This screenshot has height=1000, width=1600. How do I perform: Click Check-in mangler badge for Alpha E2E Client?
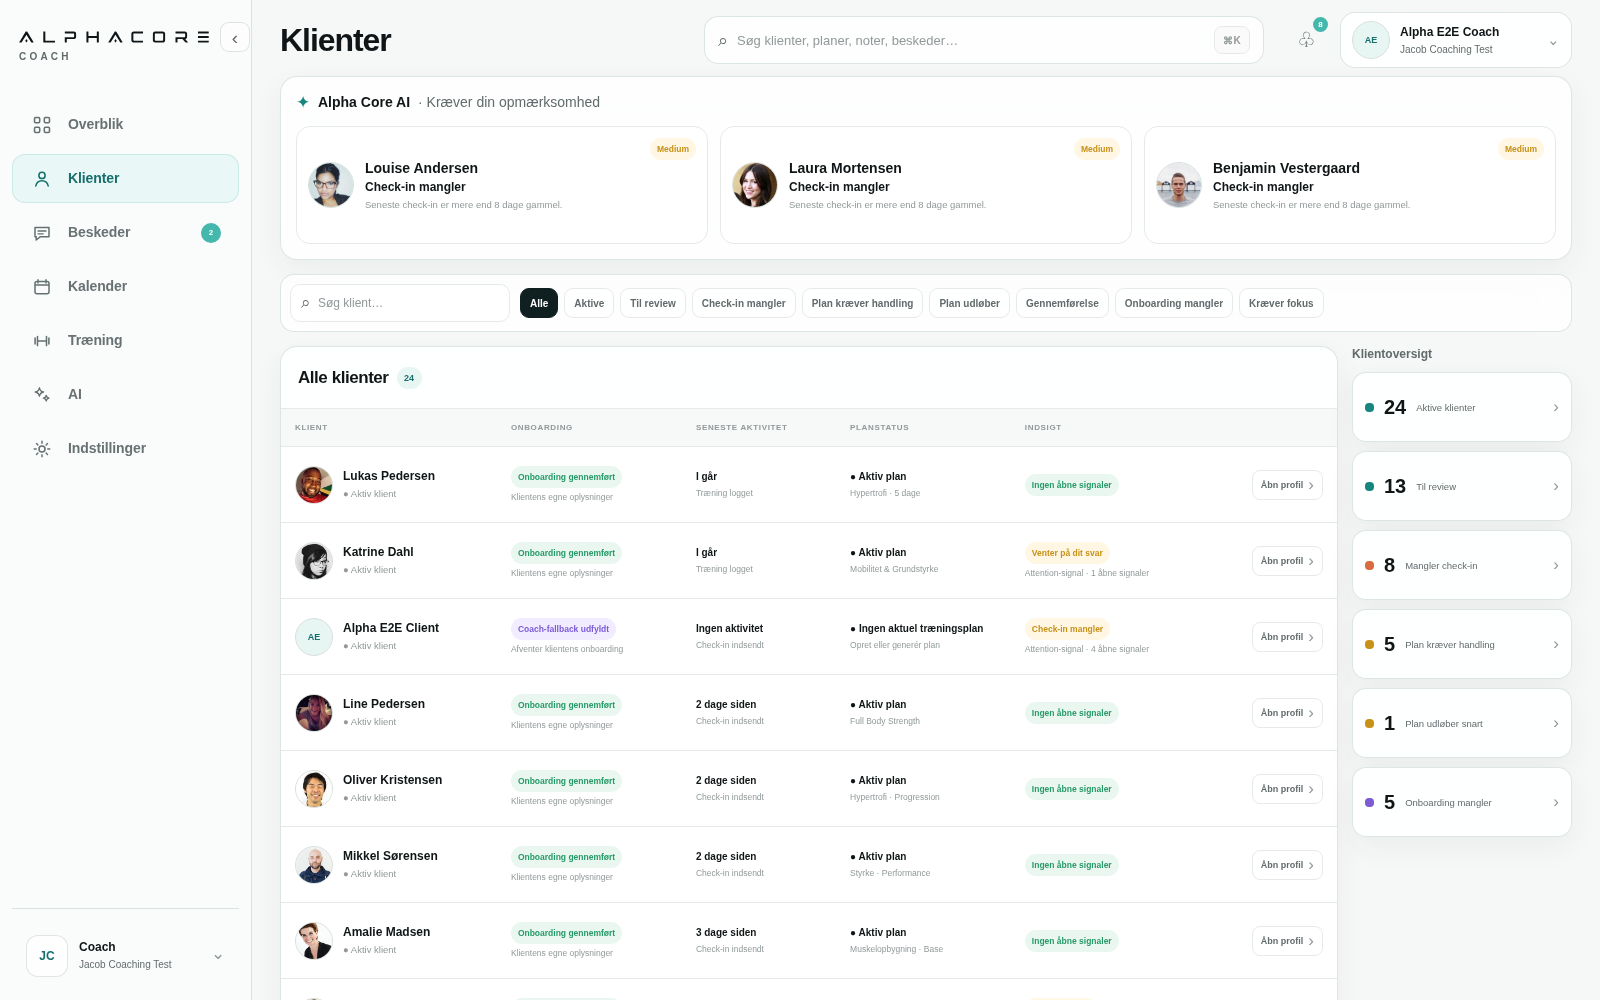point(1067,629)
